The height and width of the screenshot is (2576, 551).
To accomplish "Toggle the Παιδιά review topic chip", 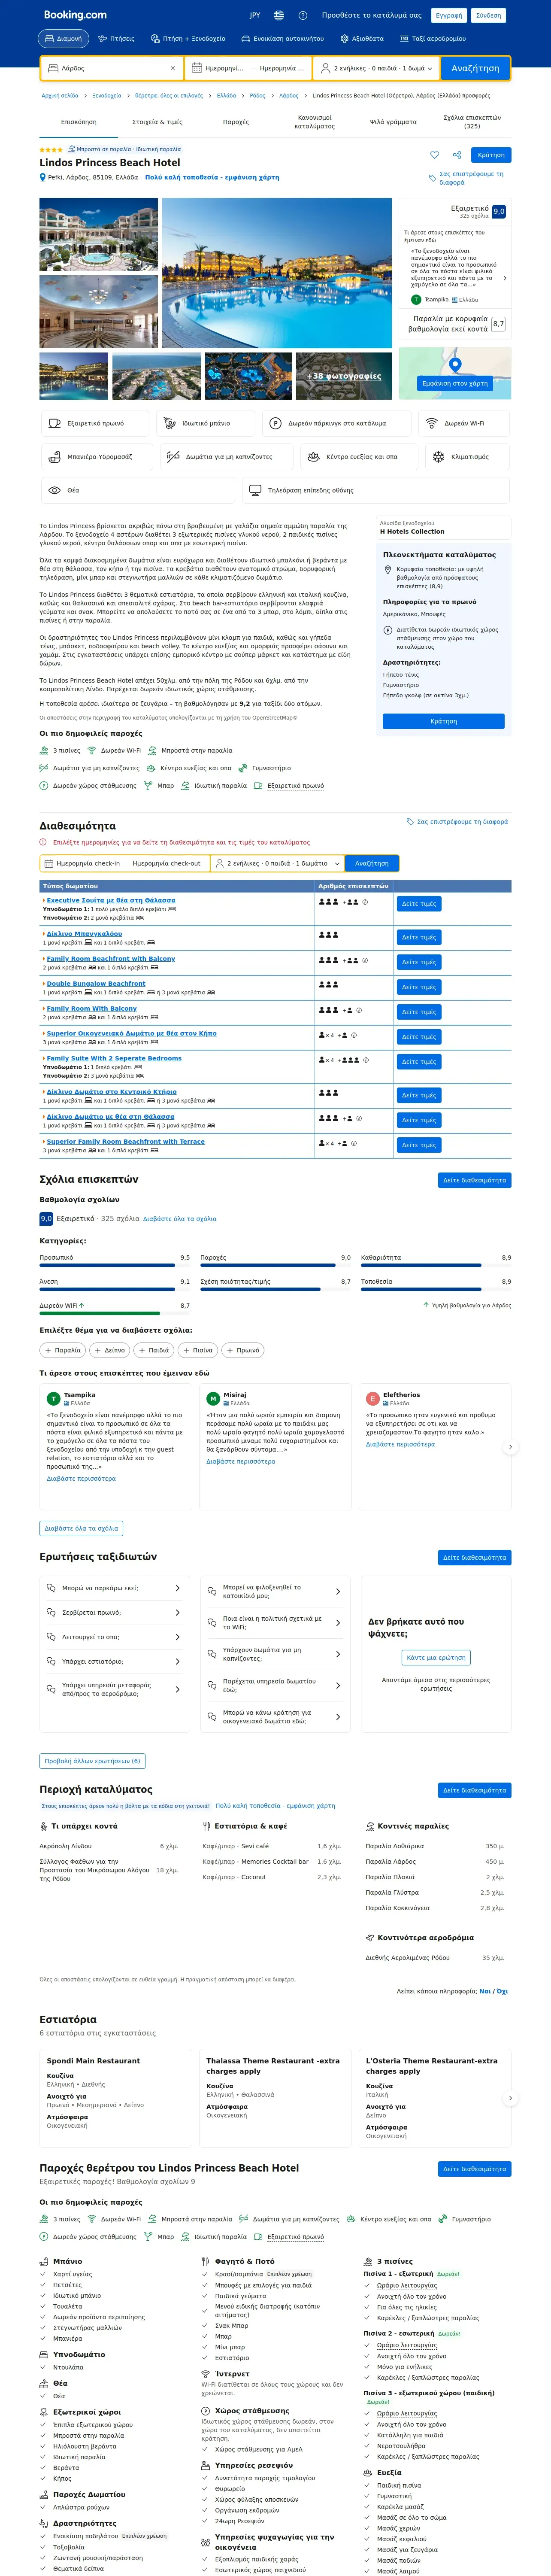I will (x=153, y=1350).
